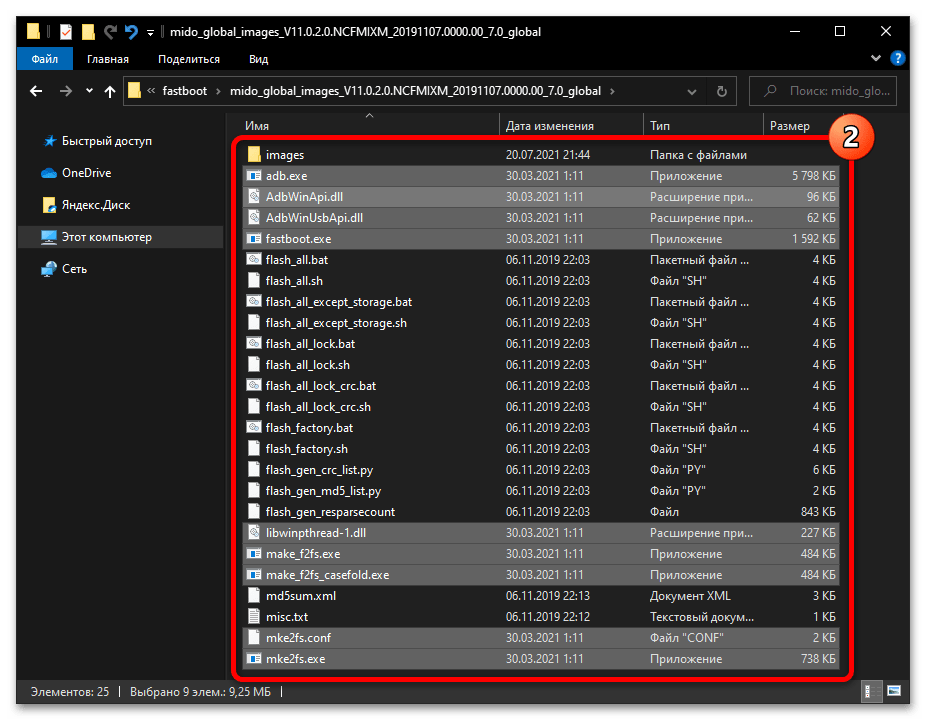Viewport: 926px width, 720px height.
Task: Click the flash_all.sh file icon
Action: click(x=254, y=281)
